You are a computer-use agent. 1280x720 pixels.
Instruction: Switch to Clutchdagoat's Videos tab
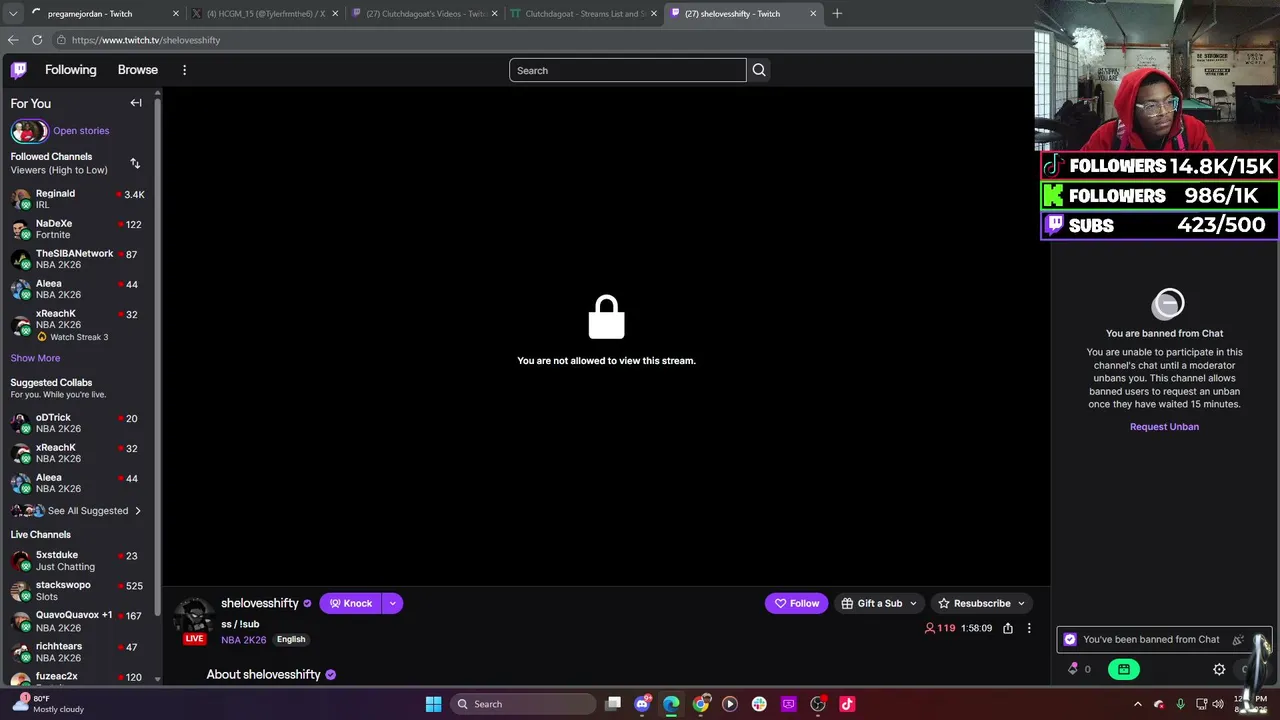424,14
